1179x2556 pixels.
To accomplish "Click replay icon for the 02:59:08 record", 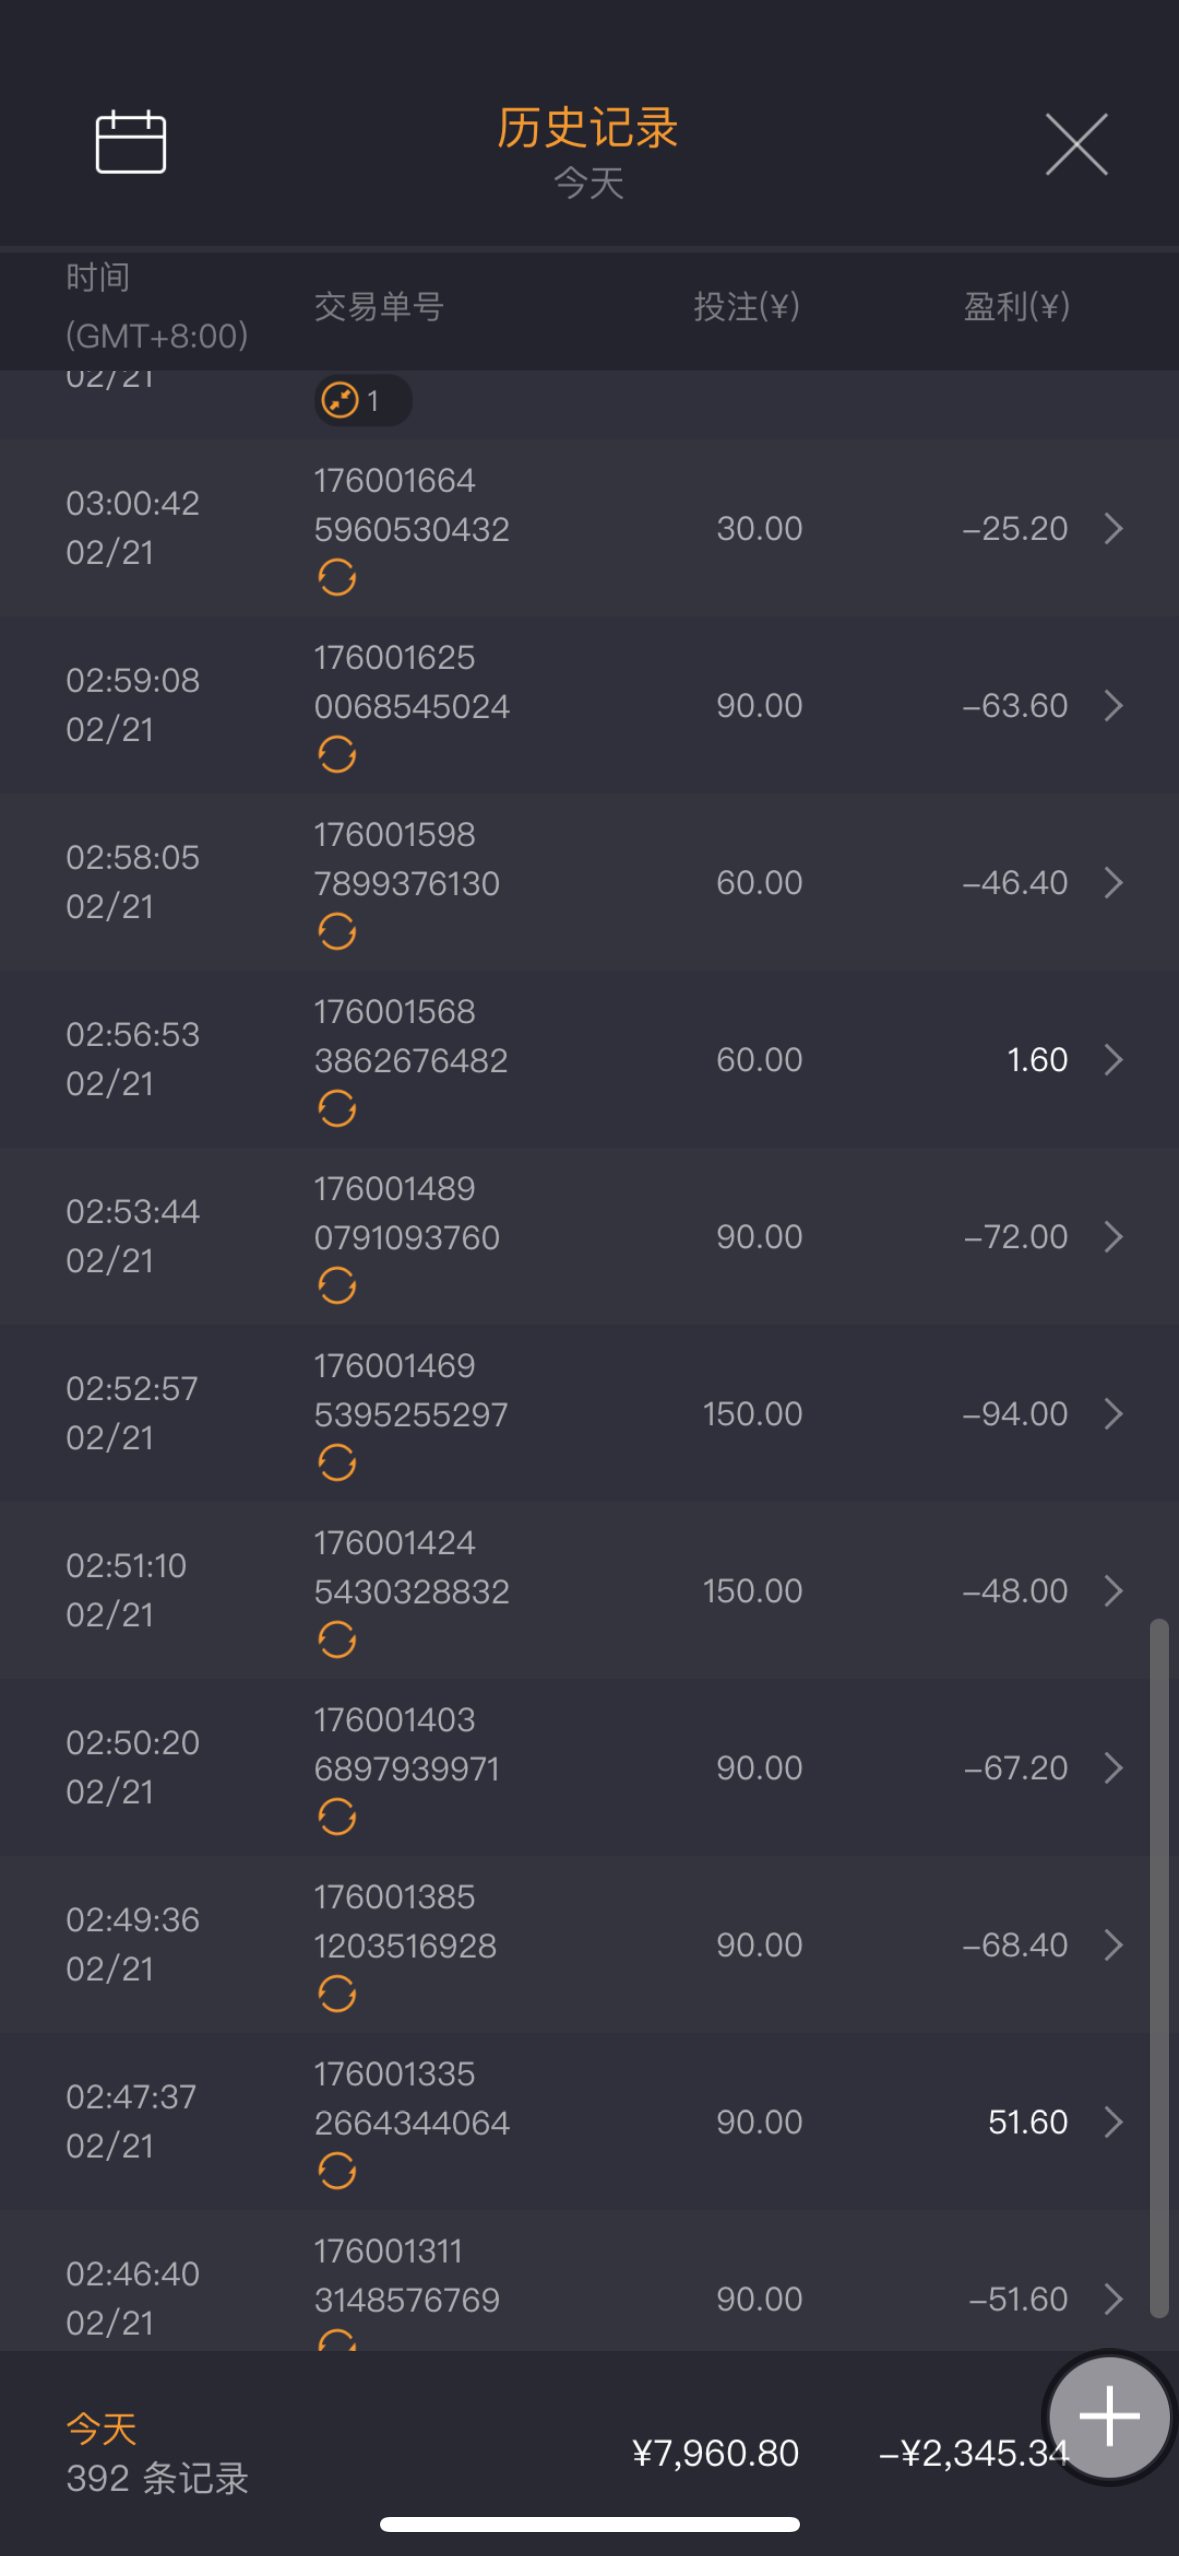I will [x=337, y=754].
